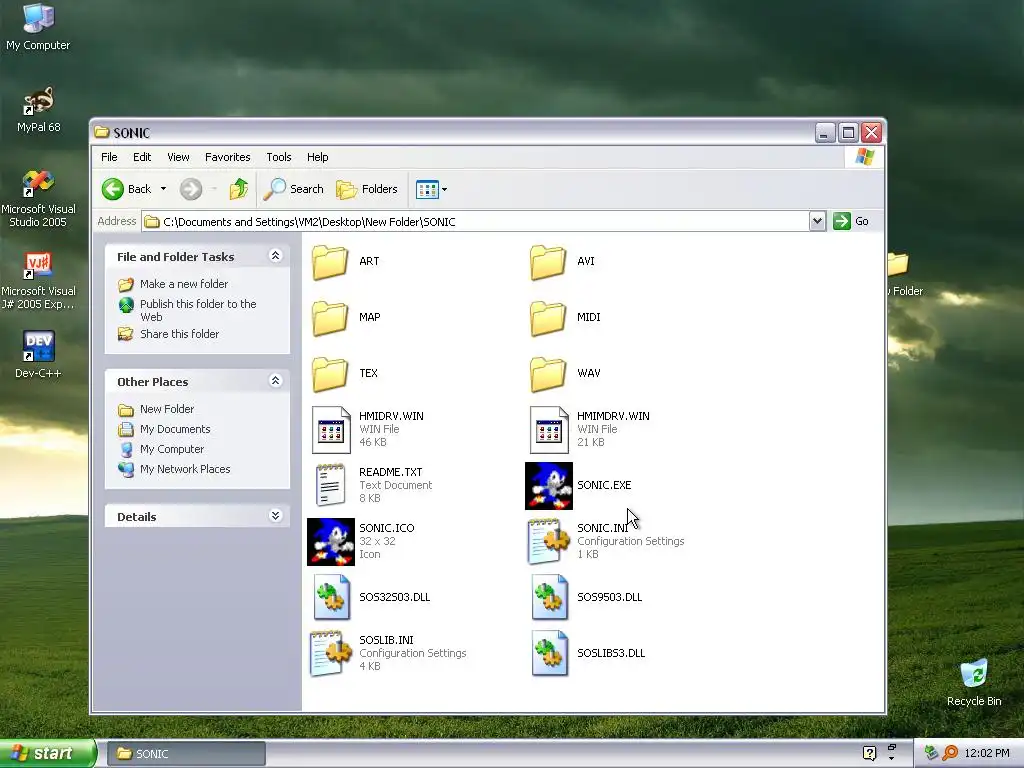Screen dimensions: 1024x768
Task: Select the SONIC.ICO icon file
Action: coord(331,541)
